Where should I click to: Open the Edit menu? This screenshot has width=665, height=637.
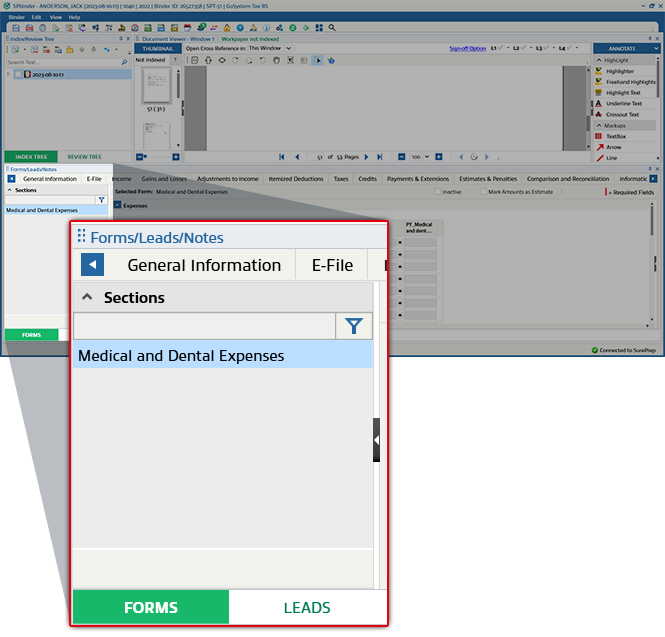36,17
